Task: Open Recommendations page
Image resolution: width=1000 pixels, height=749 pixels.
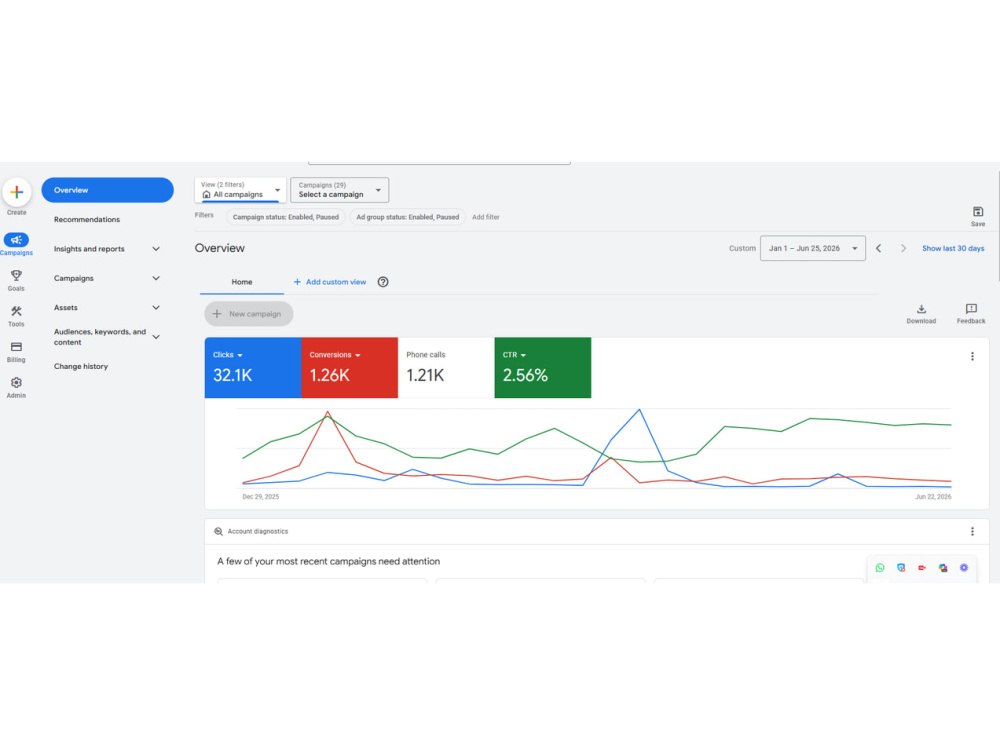Action: coord(87,219)
